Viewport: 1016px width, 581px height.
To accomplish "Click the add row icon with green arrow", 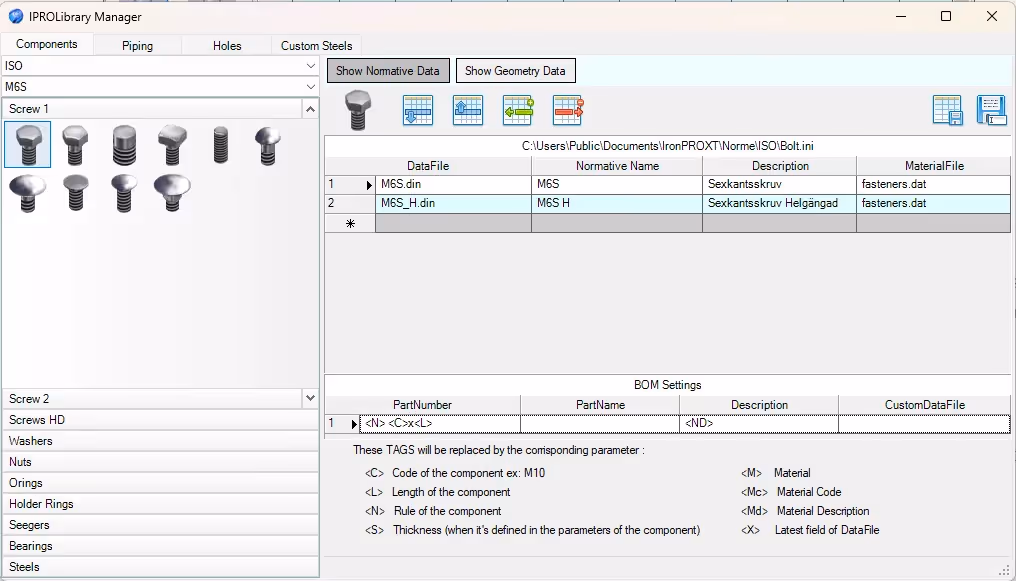I will pos(518,110).
